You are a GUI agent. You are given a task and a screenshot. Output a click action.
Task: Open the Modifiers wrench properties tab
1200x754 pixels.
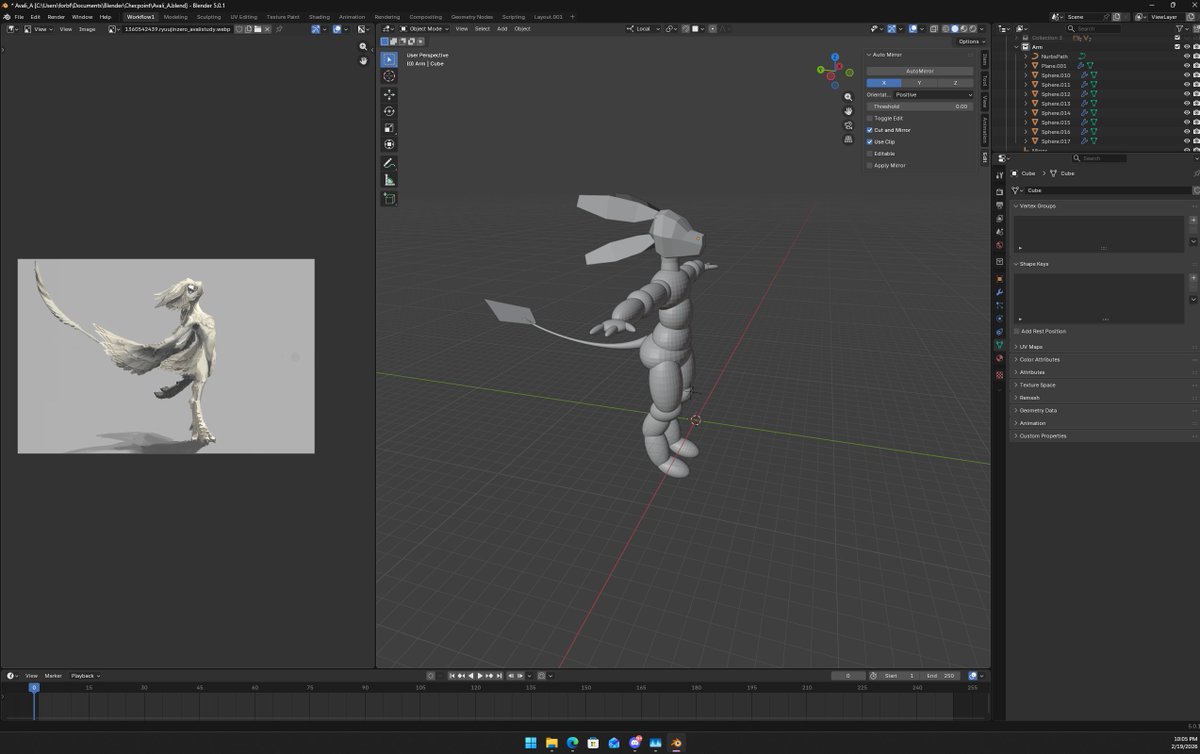999,291
